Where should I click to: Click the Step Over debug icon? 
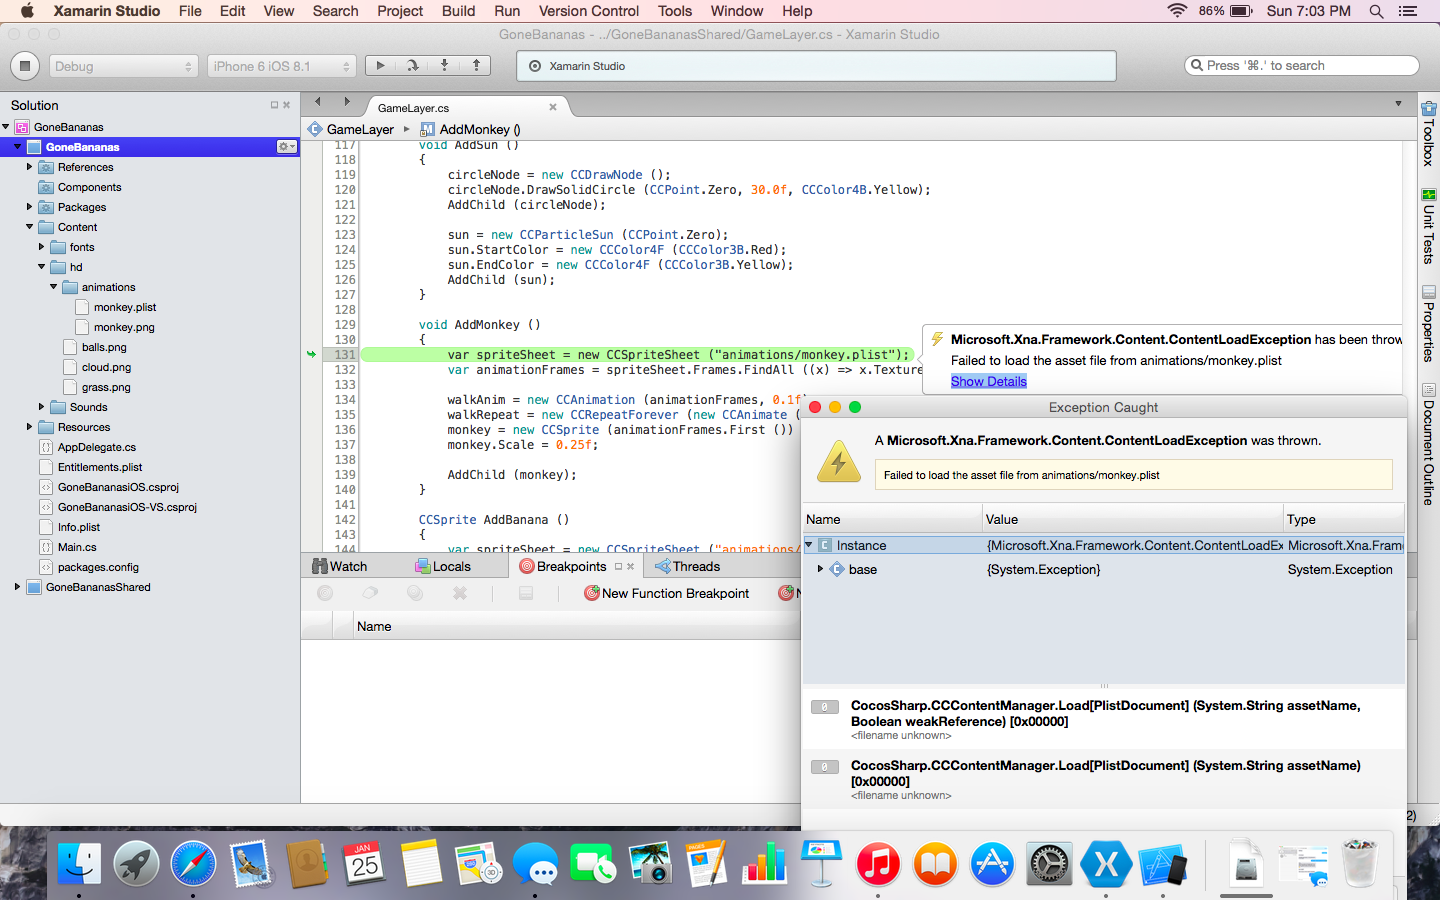pyautogui.click(x=412, y=66)
